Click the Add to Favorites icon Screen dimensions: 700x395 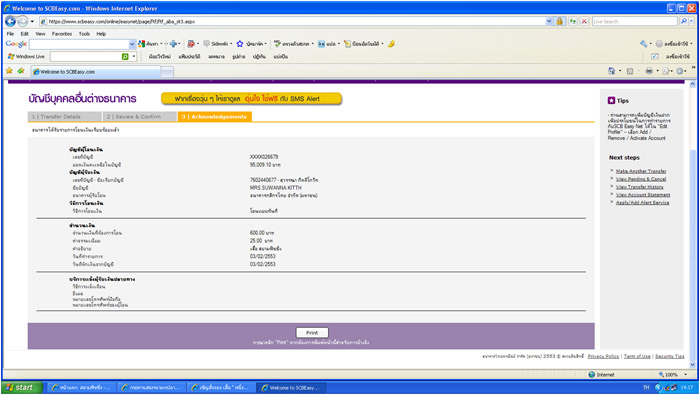pos(21,71)
